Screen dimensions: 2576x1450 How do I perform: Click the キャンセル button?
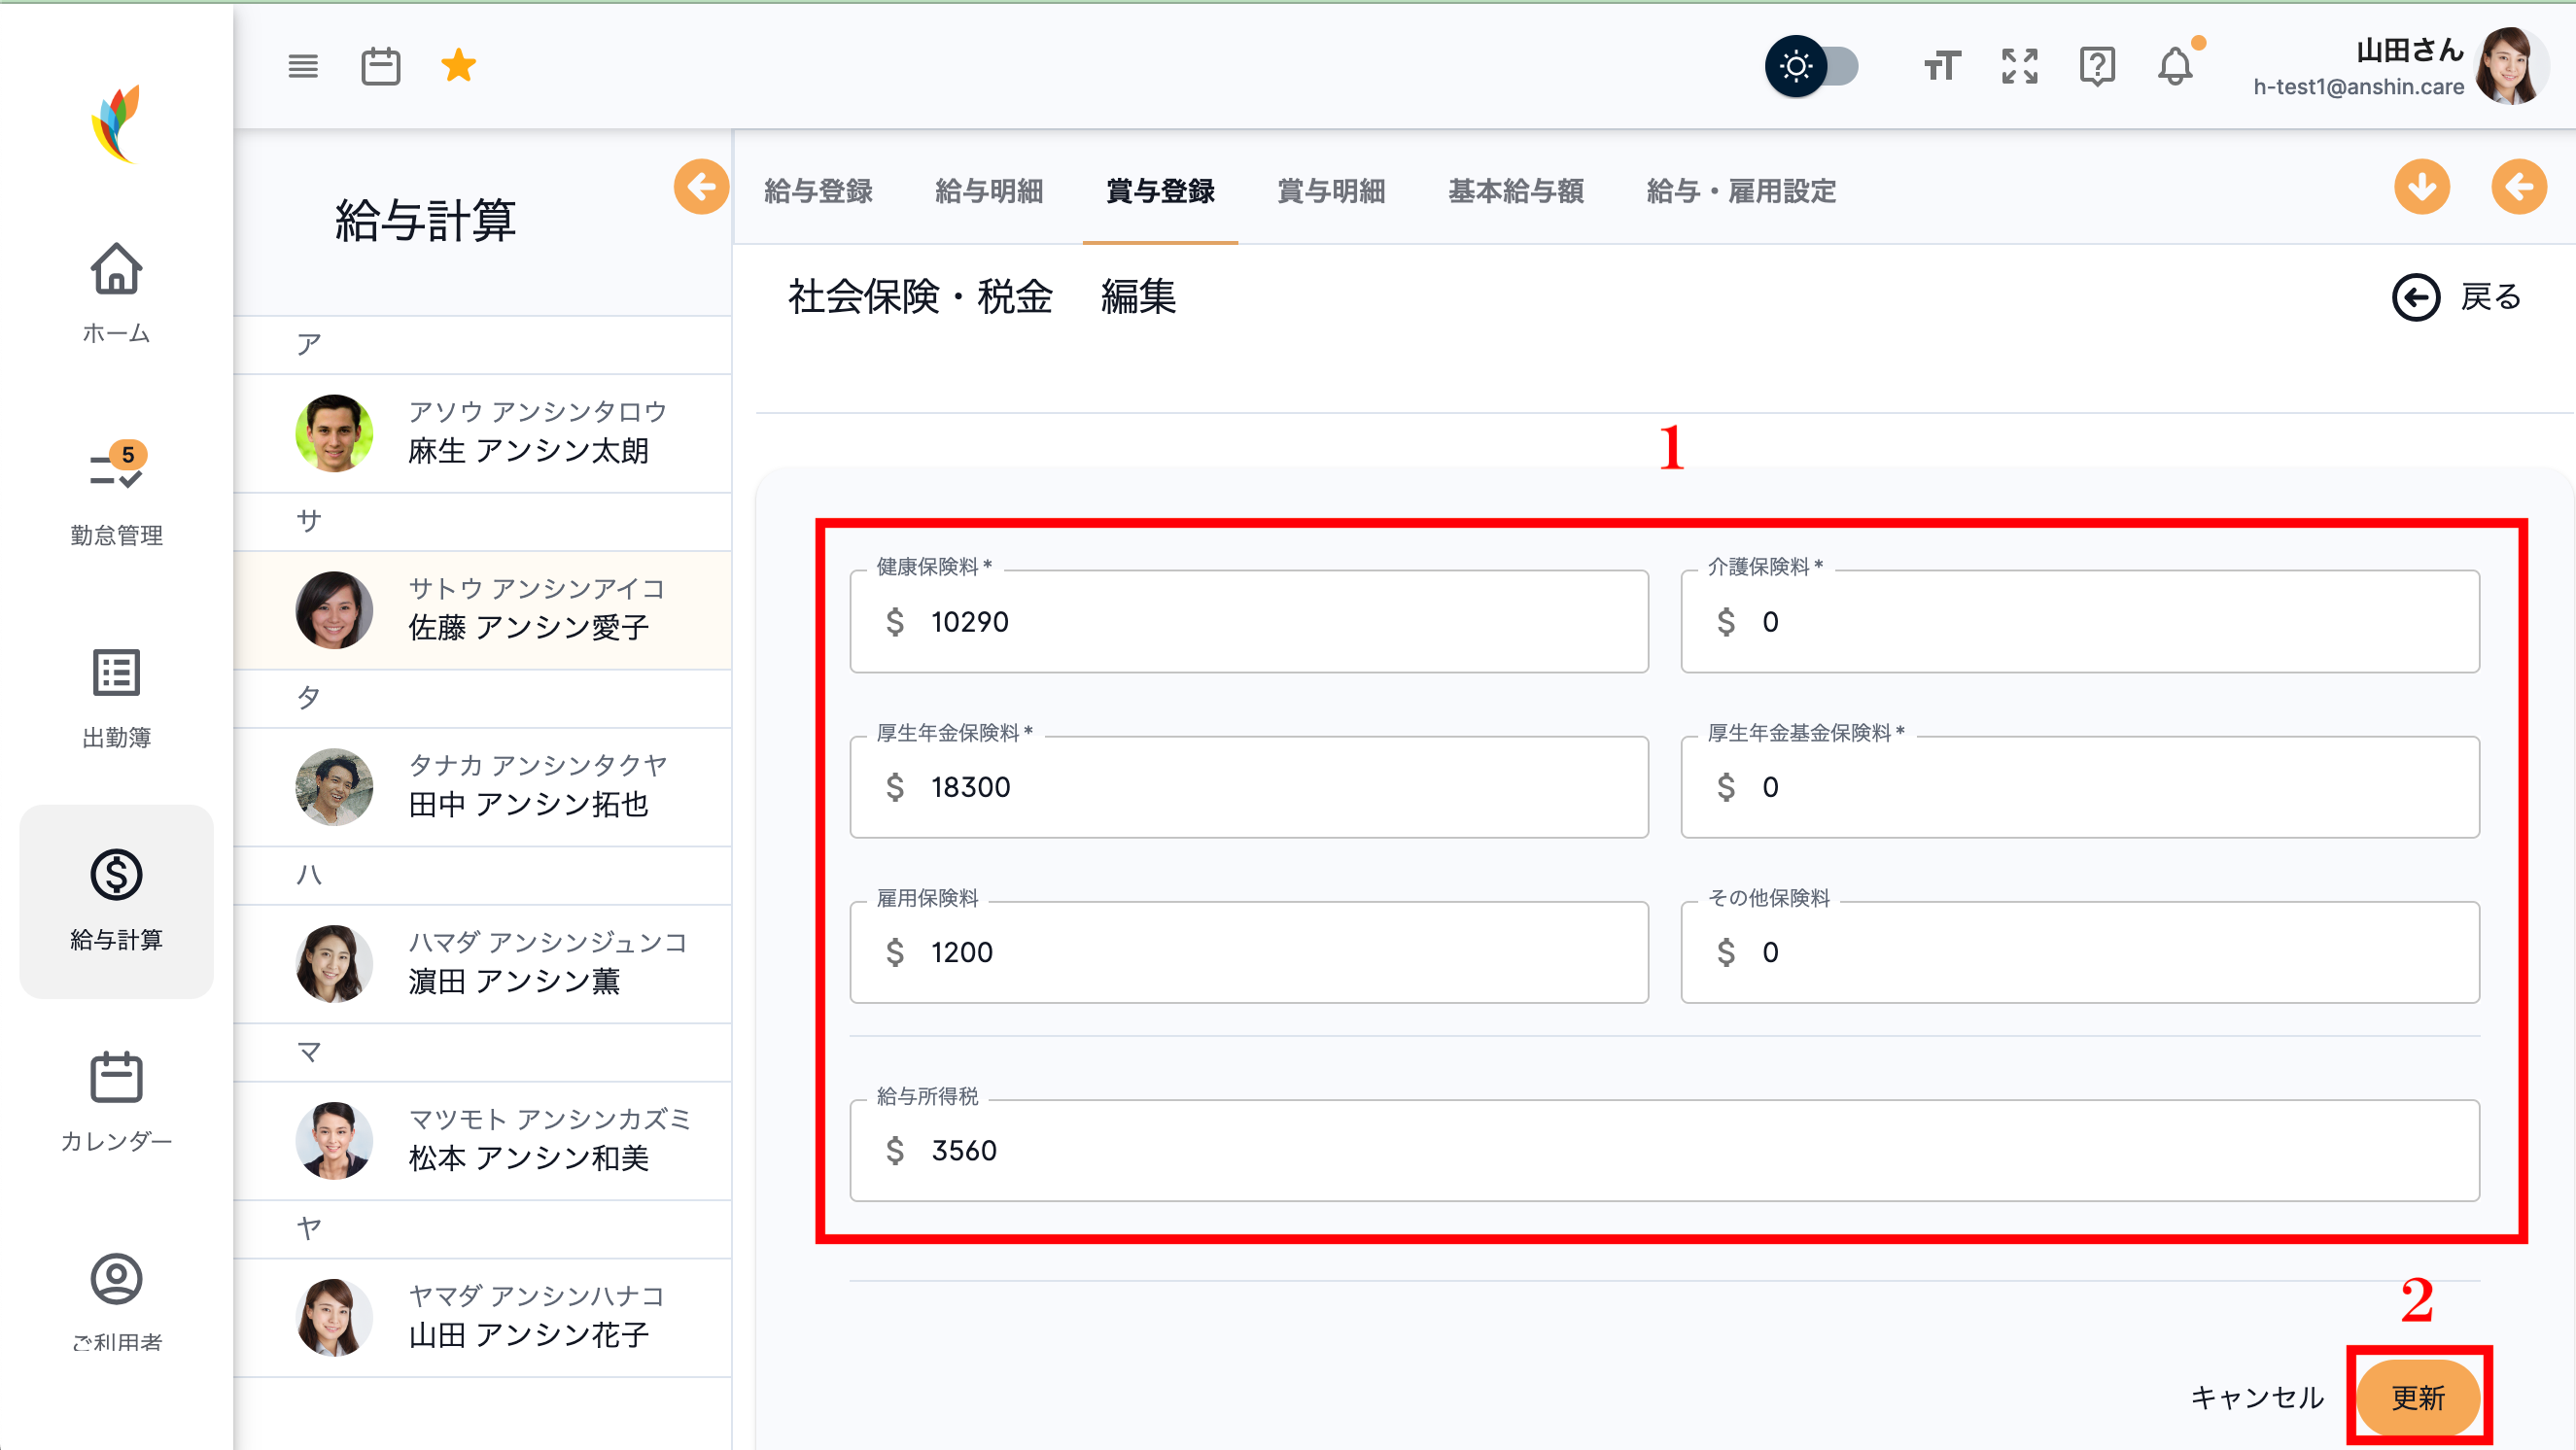pyautogui.click(x=2257, y=1397)
